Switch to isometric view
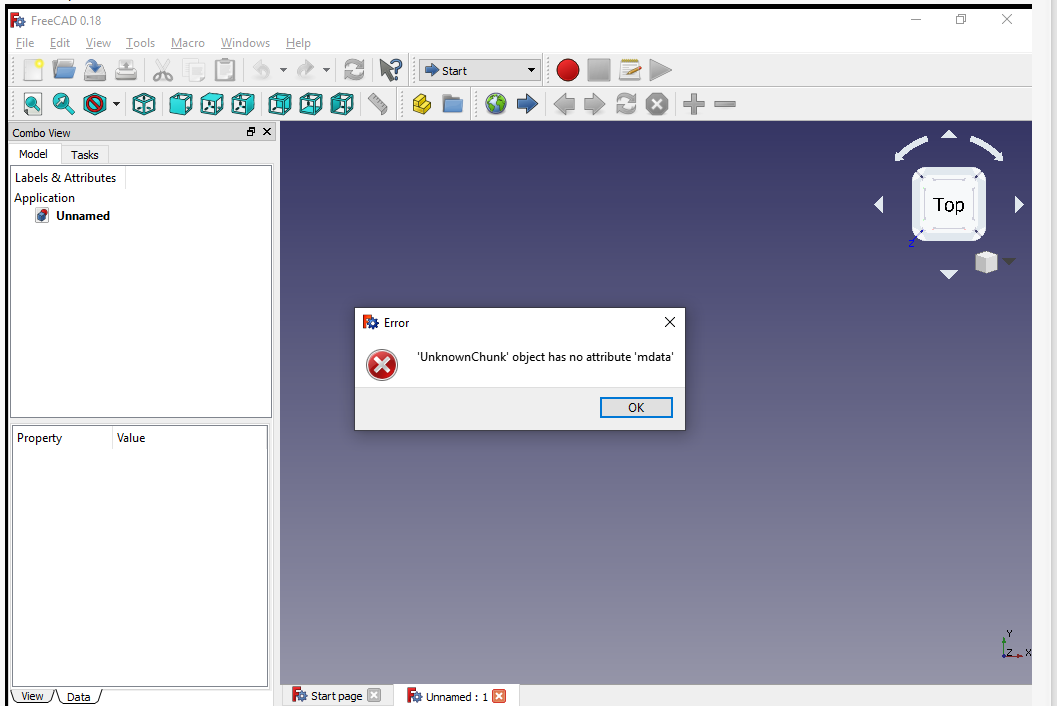The image size is (1057, 706). click(143, 103)
